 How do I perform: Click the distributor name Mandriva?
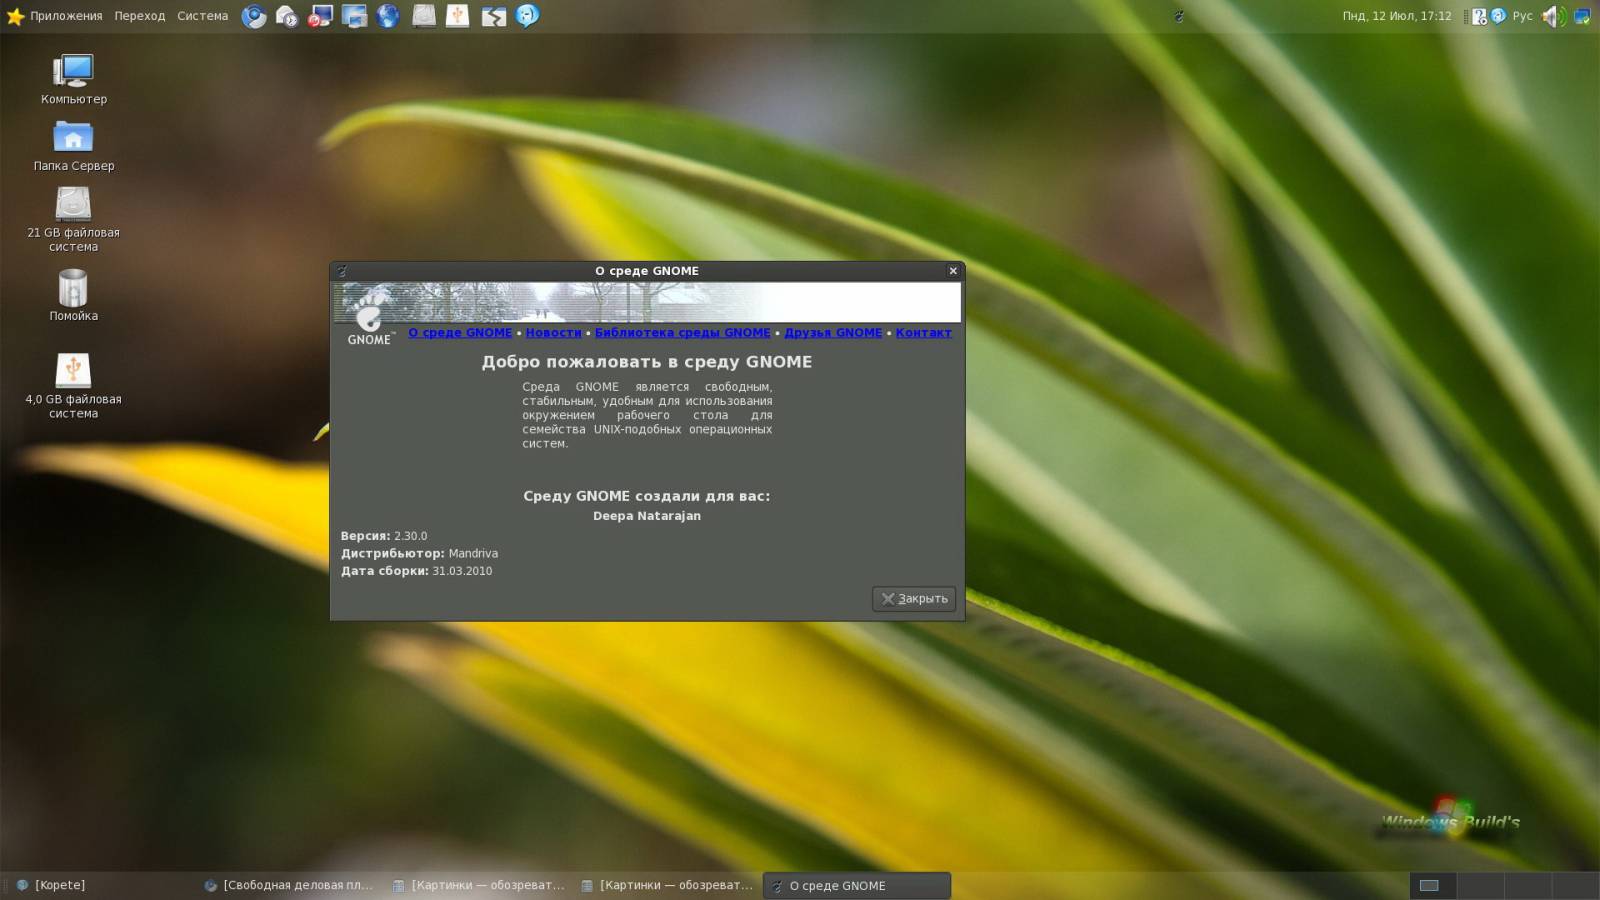pos(473,554)
